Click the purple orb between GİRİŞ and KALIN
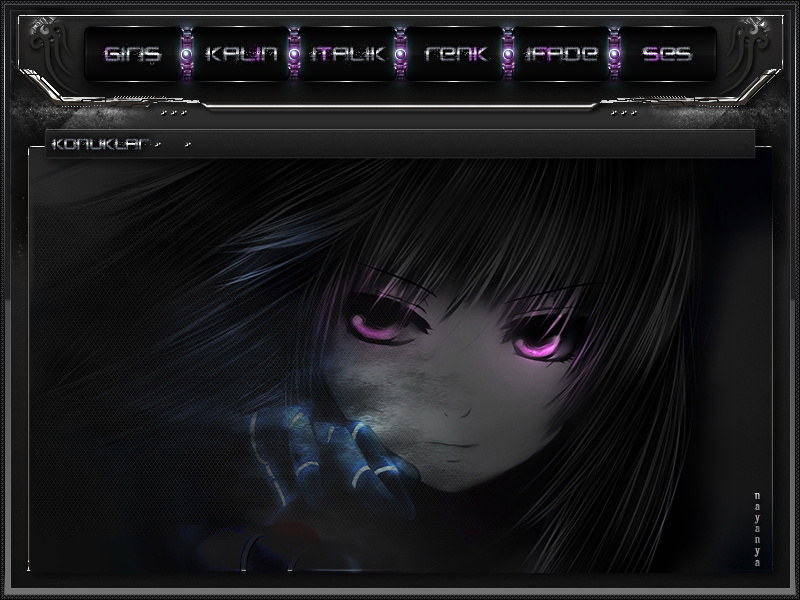The image size is (800, 600). 186,53
